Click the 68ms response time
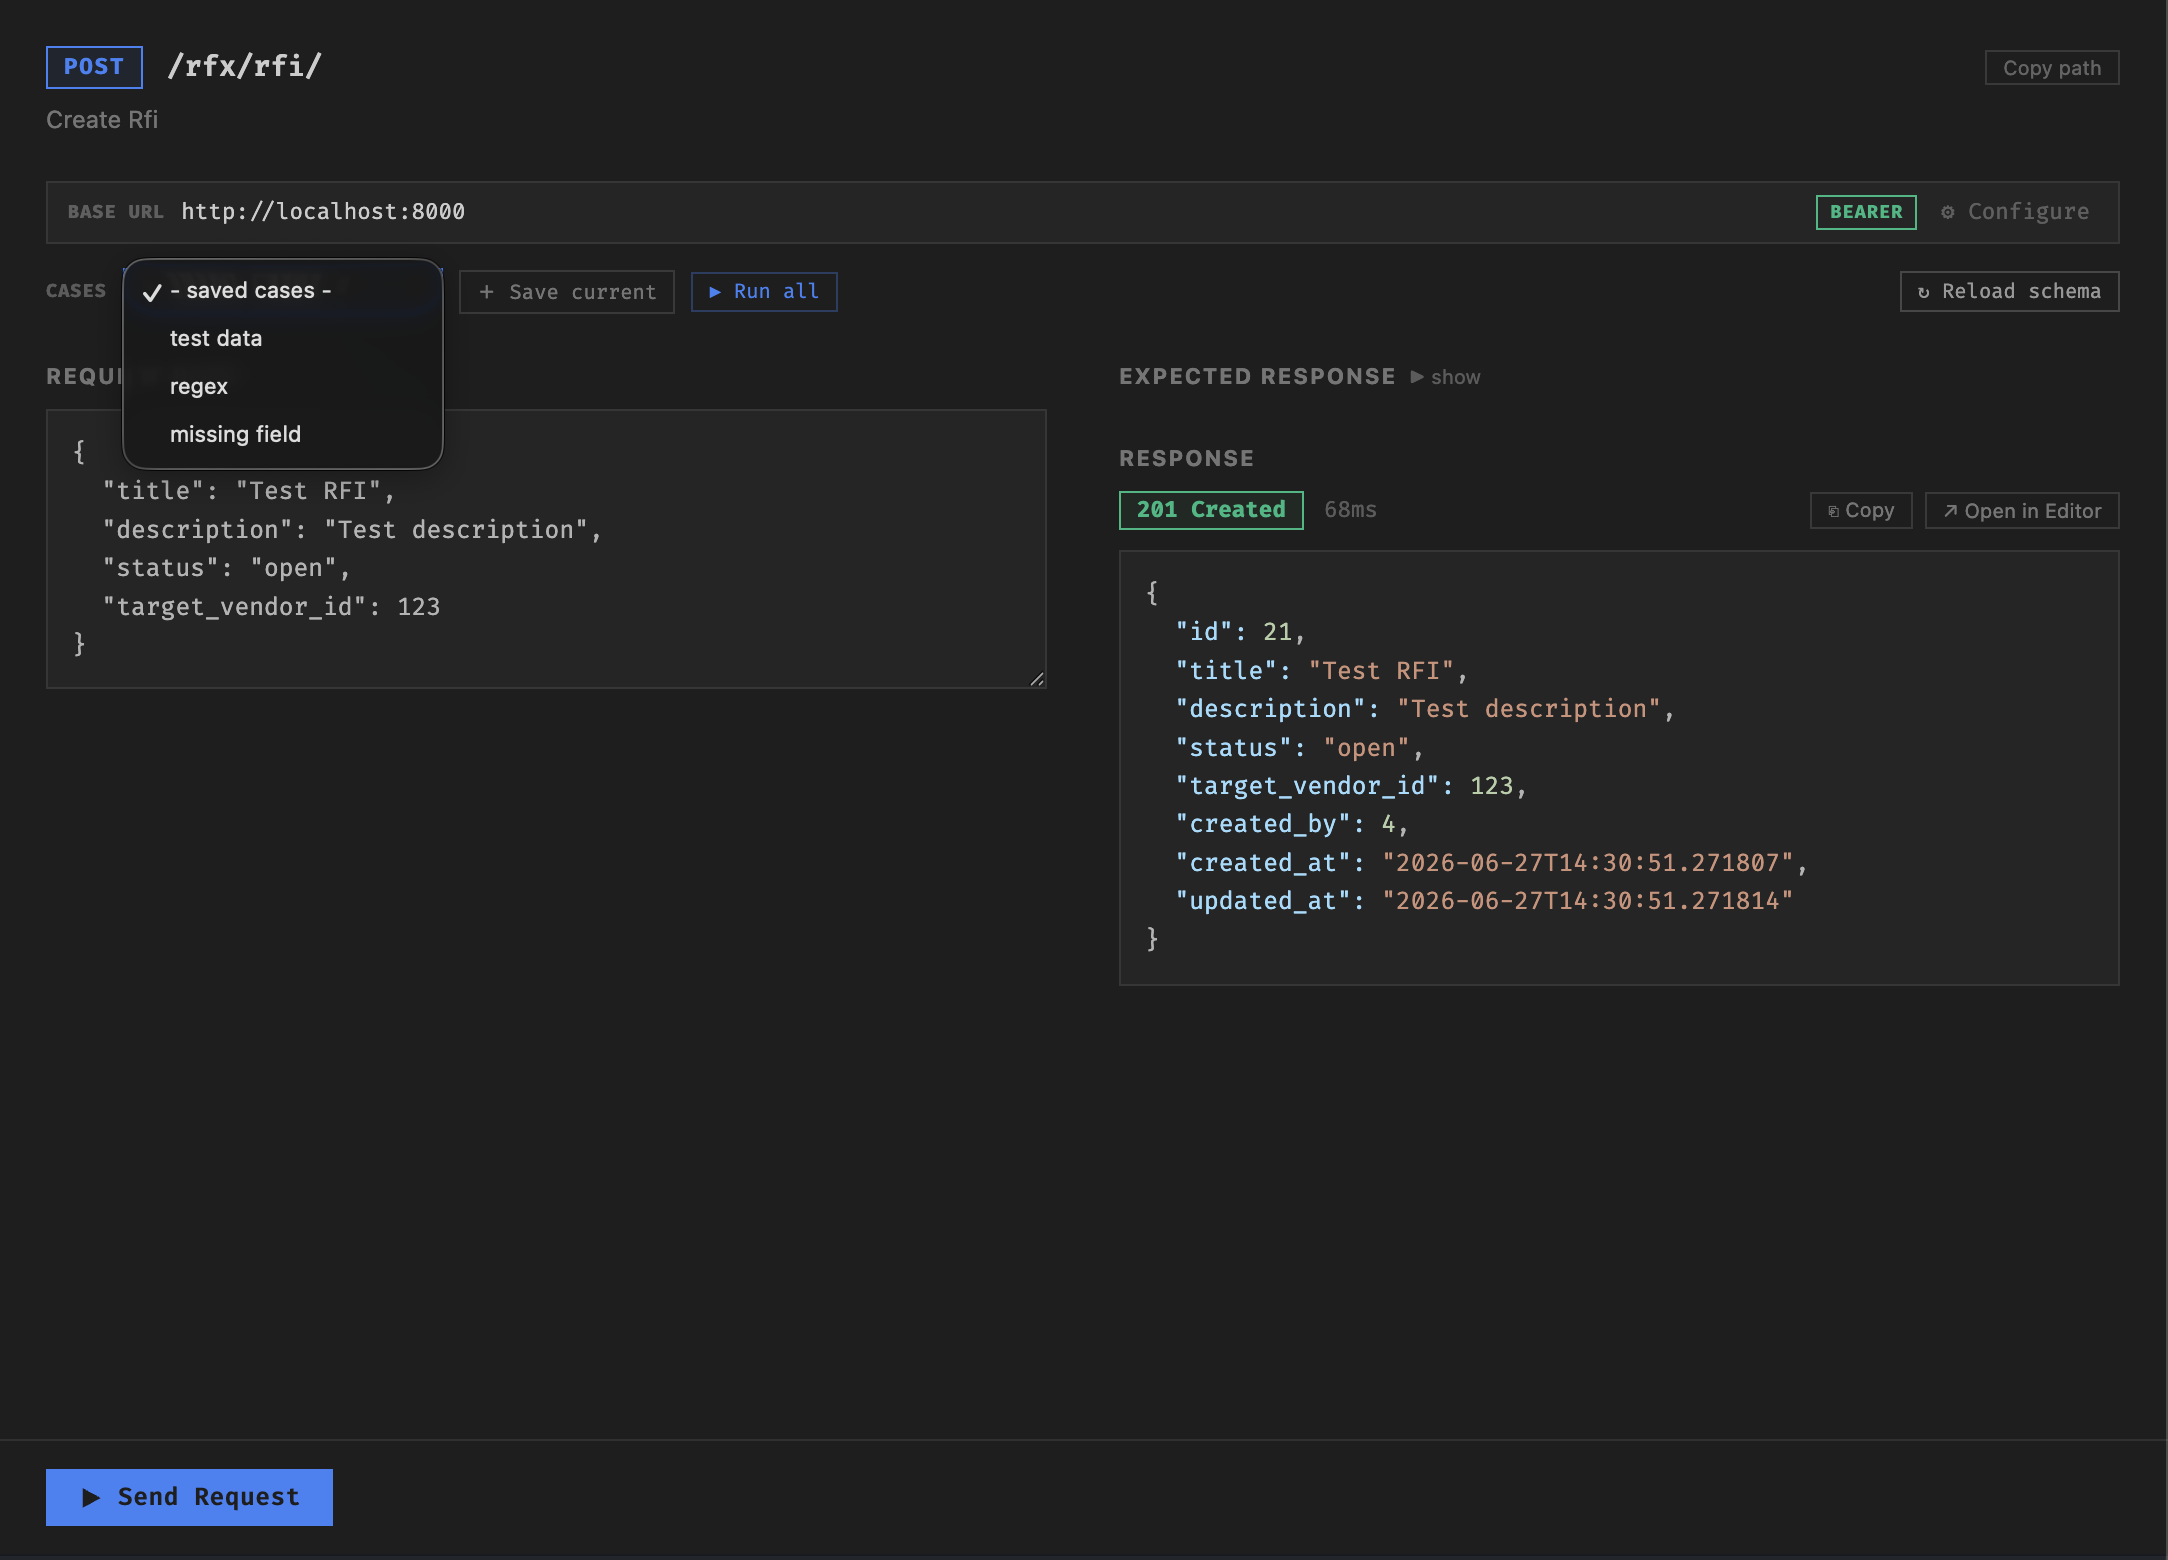 [x=1350, y=510]
